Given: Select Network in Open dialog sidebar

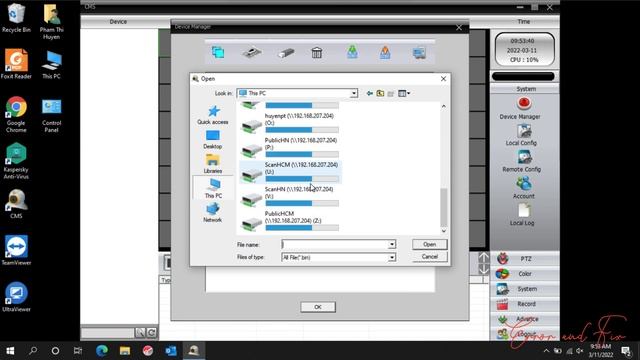Looking at the screenshot, I should point(213,213).
